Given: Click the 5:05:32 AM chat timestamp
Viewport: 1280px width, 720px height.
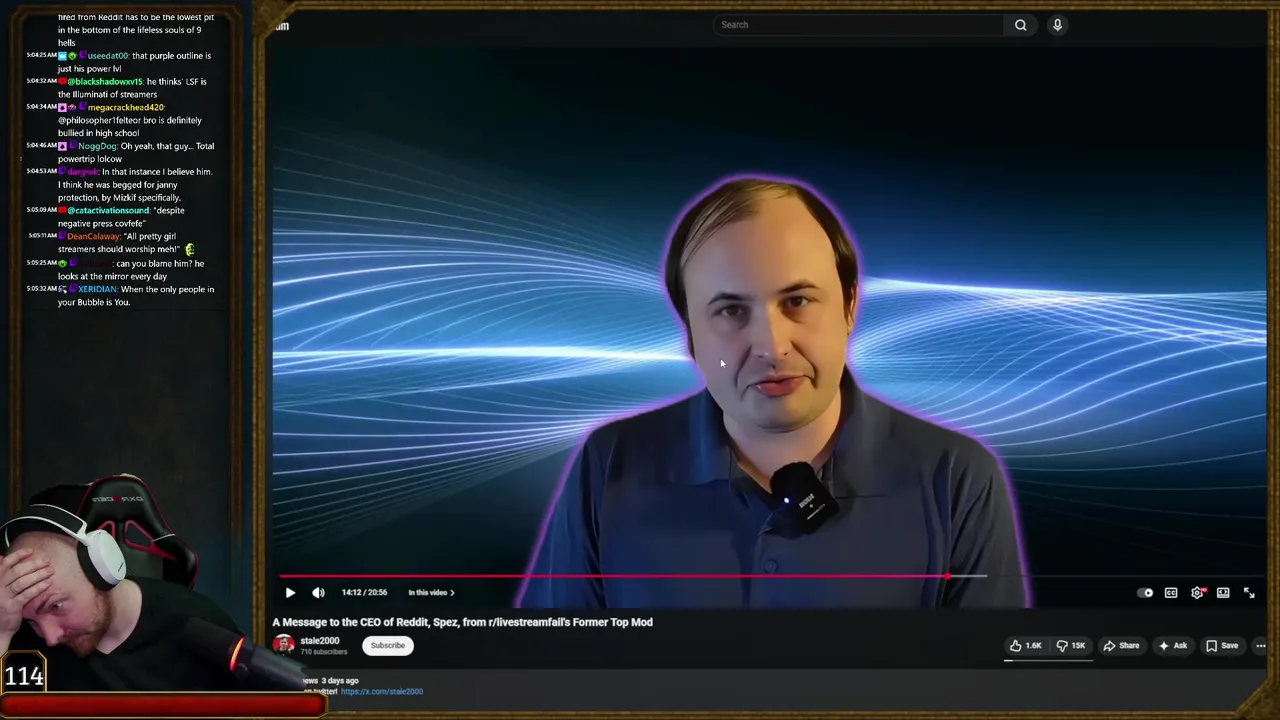Looking at the screenshot, I should [x=41, y=289].
